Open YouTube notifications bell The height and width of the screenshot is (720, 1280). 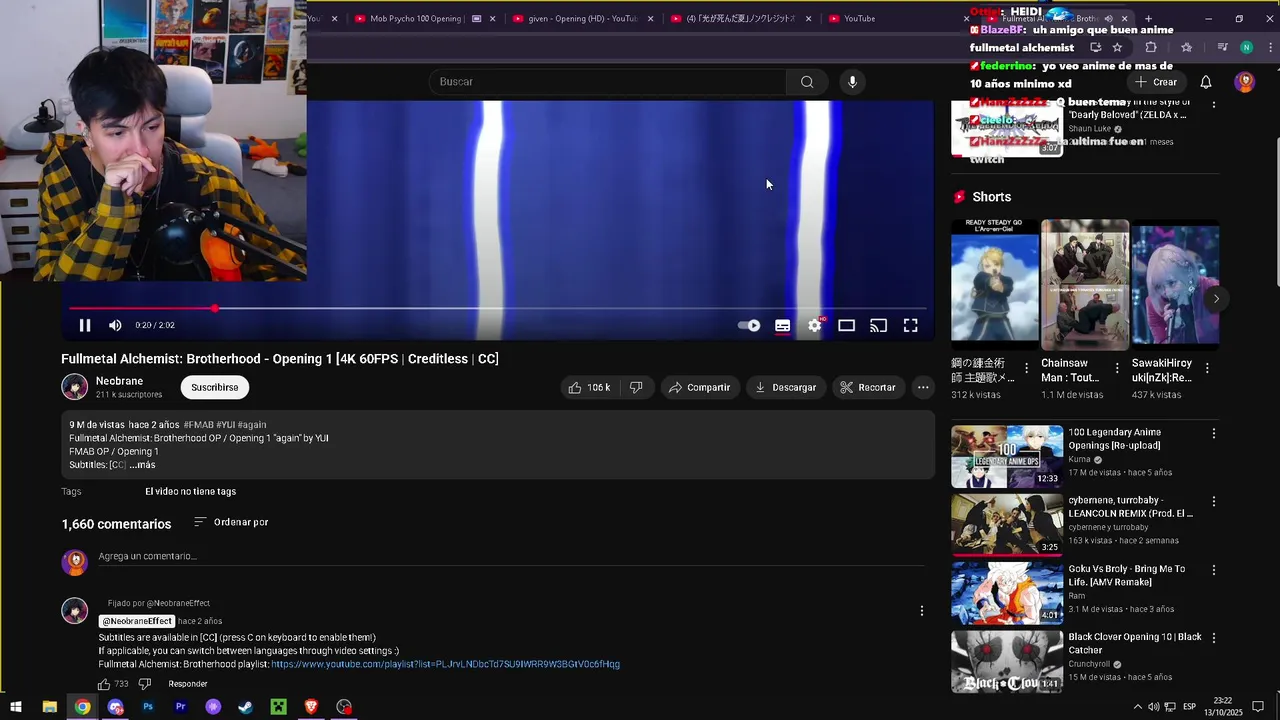pos(1206,82)
